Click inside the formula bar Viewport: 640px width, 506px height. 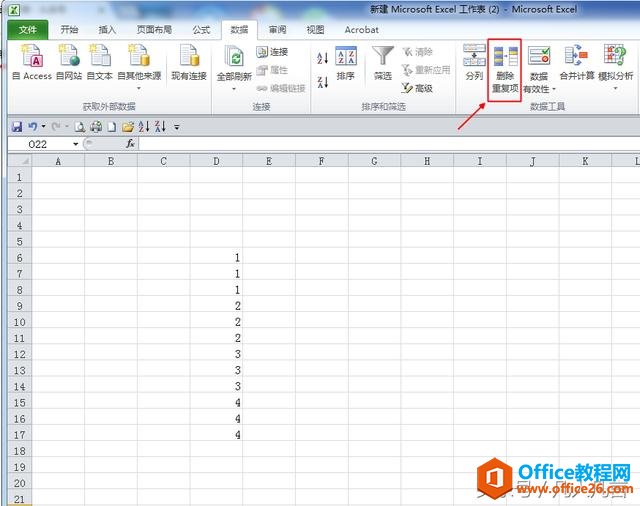click(389, 144)
